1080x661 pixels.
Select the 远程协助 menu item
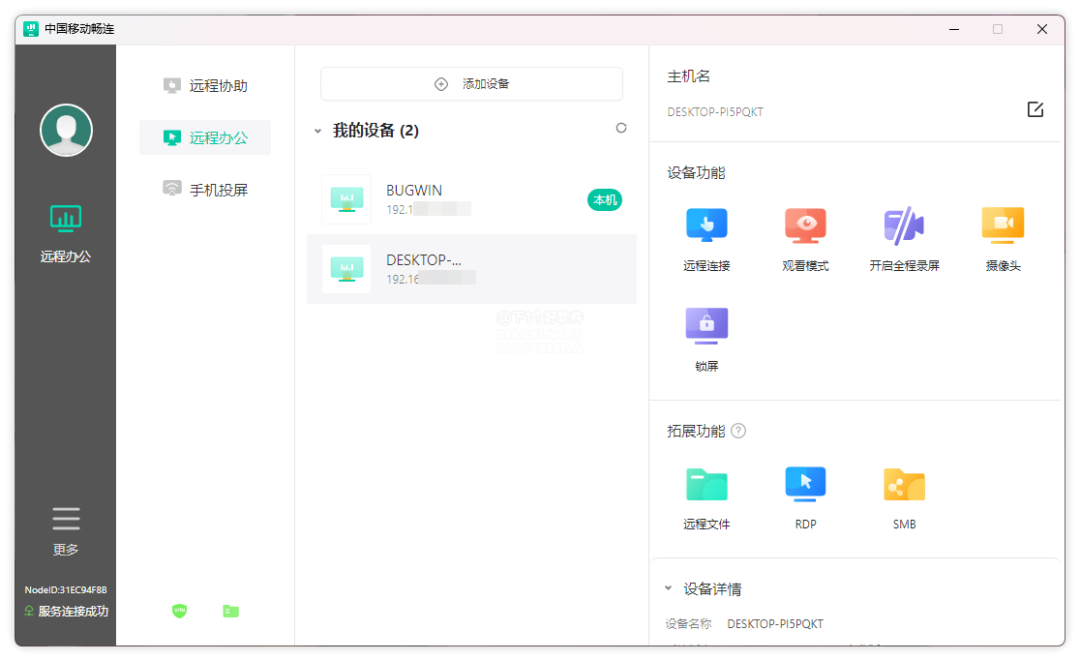tap(205, 85)
